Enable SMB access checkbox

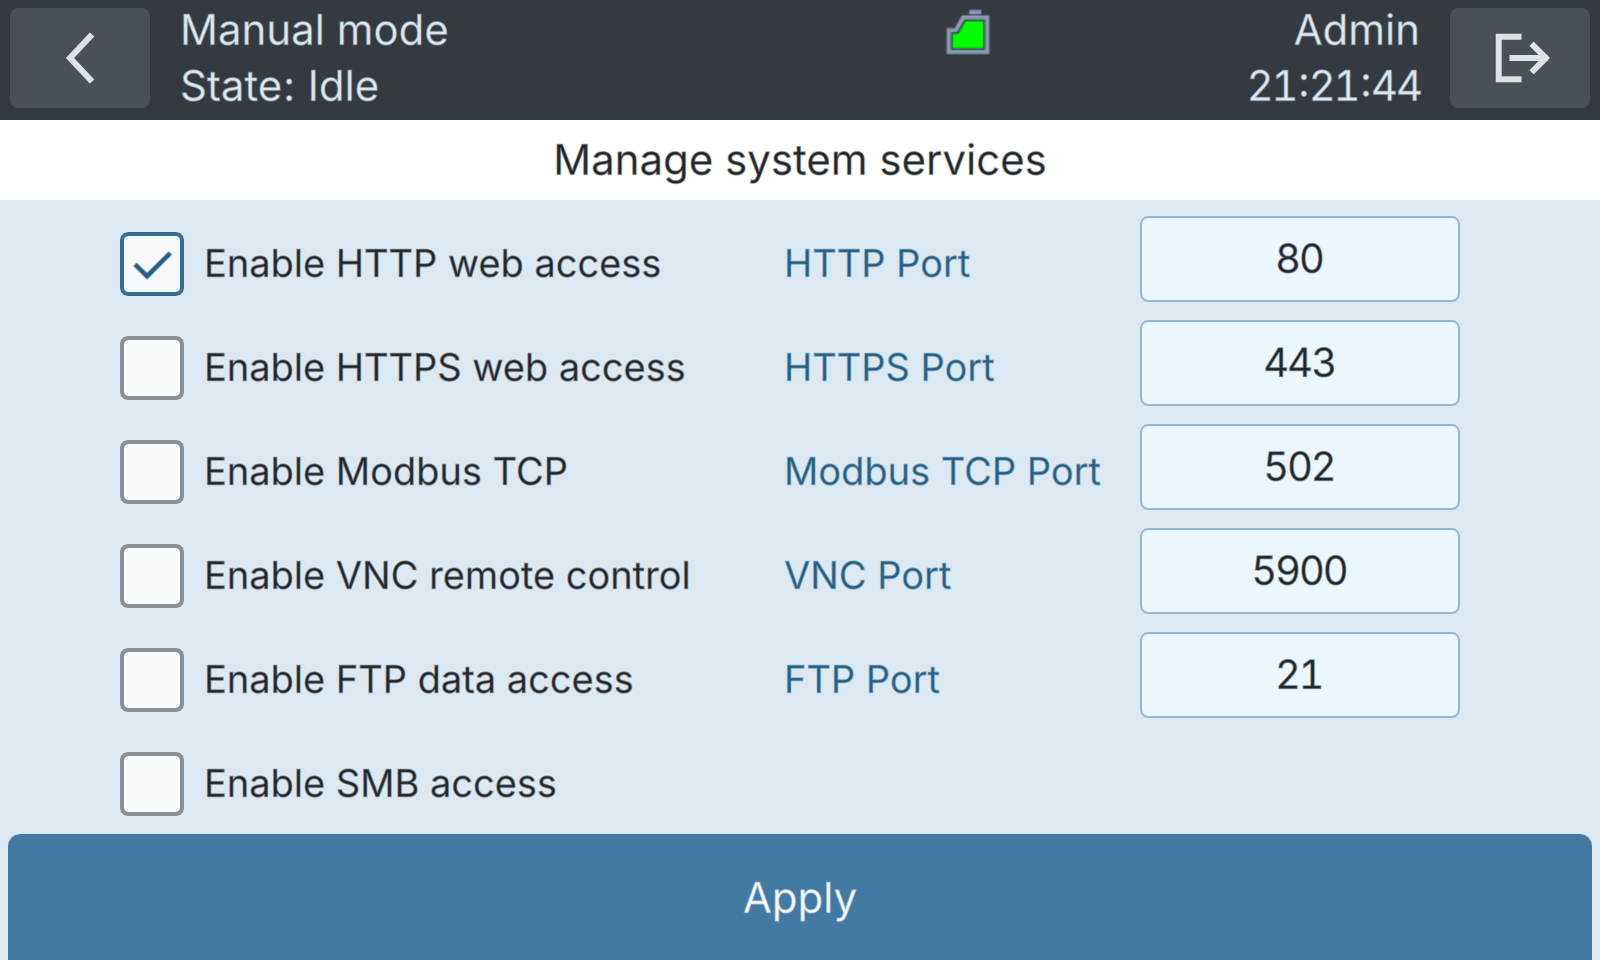click(x=152, y=784)
